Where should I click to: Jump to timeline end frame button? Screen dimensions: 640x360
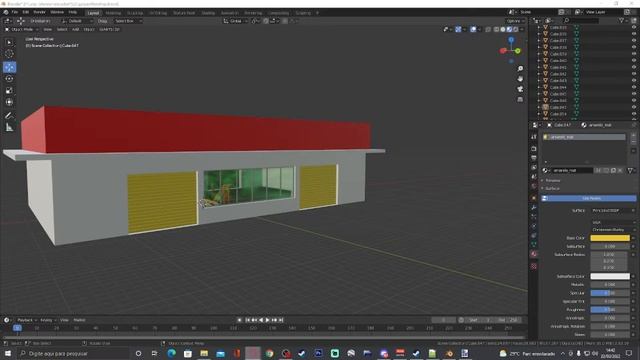(281, 320)
